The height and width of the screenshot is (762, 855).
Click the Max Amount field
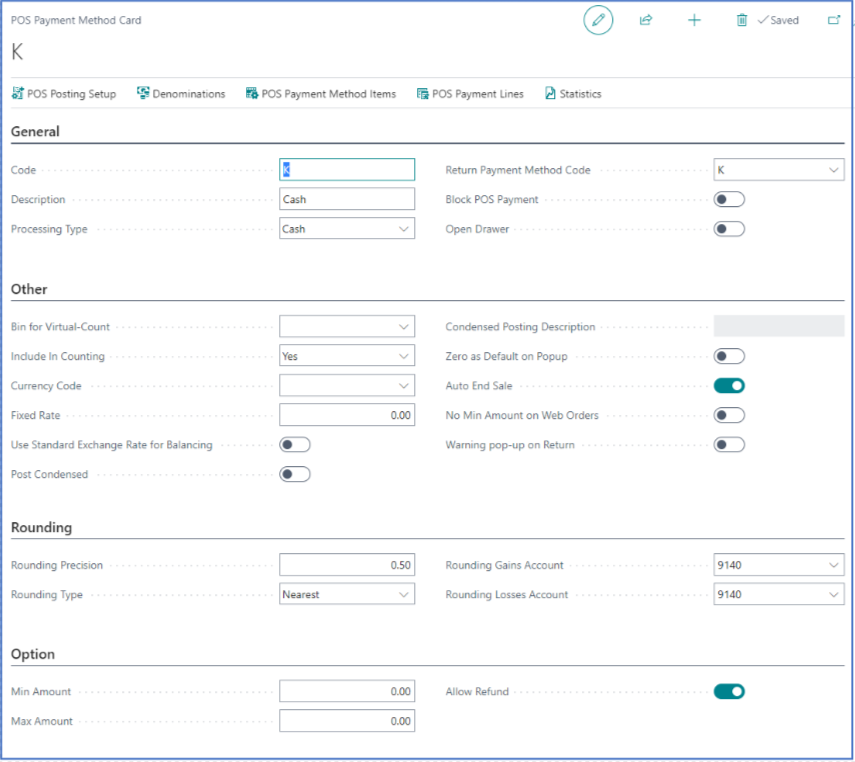point(347,721)
